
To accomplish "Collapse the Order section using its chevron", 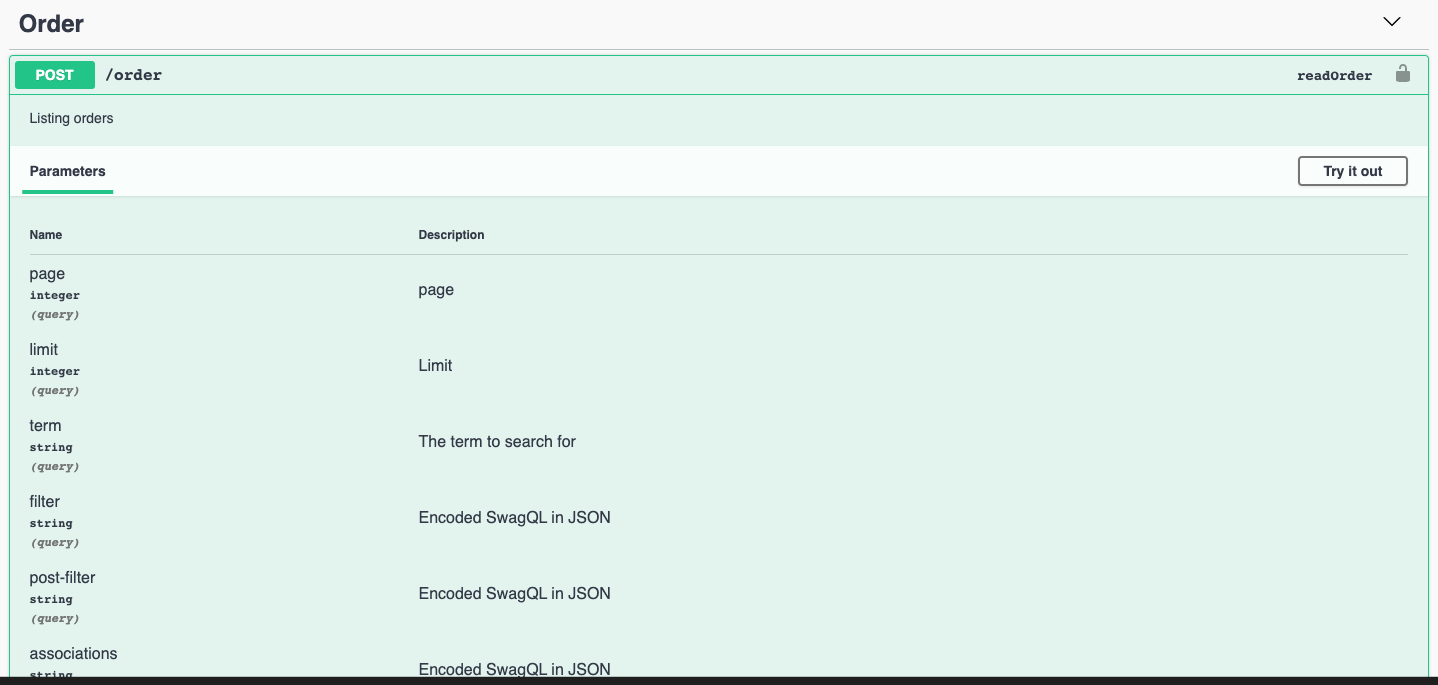I will [x=1392, y=20].
